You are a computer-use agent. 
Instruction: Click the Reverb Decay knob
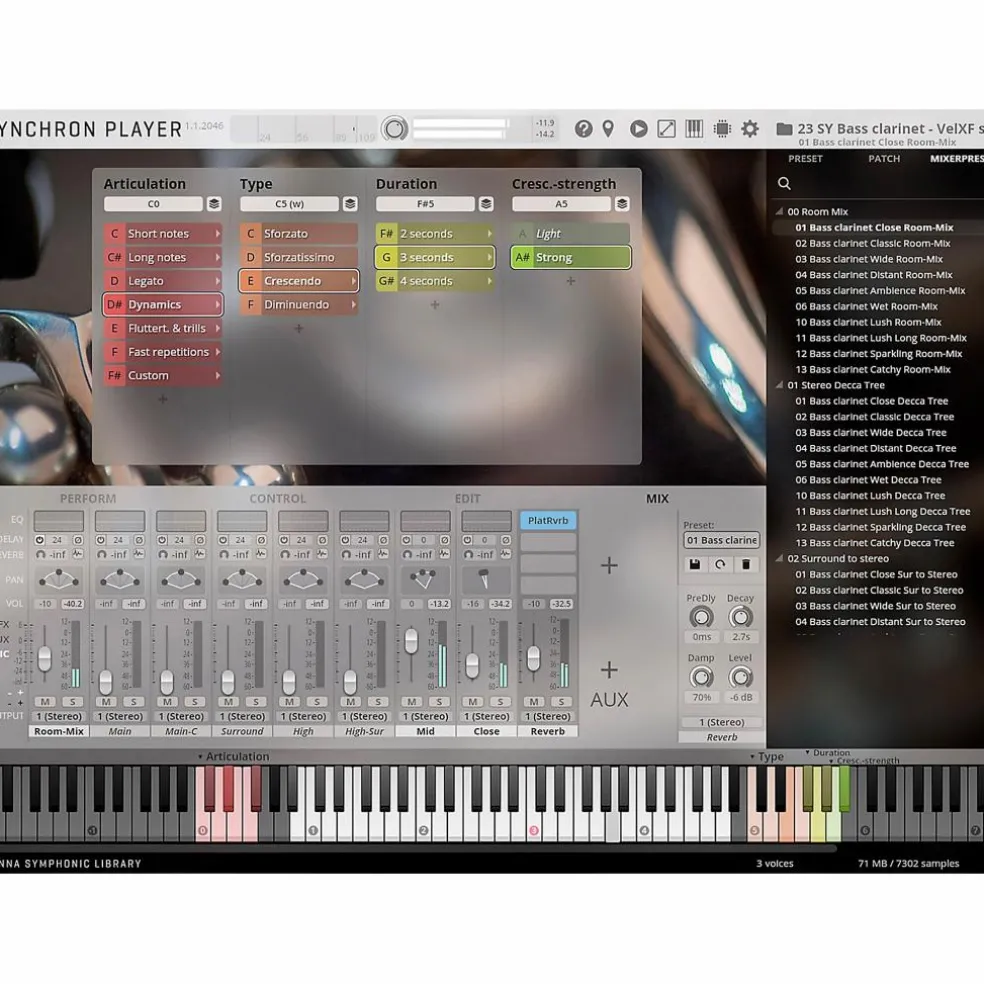click(741, 618)
